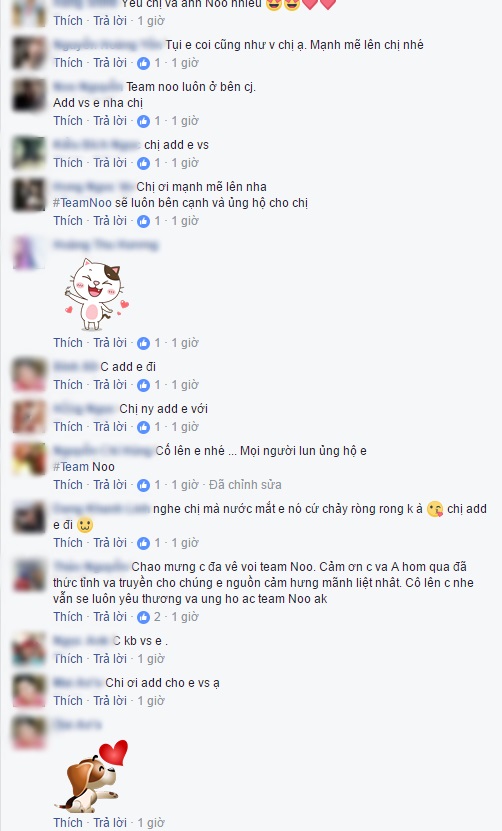Screen dimensions: 502x831
Task: Open avatar of 'nghe chị mà nước mắt' commenter
Action: click(x=29, y=517)
